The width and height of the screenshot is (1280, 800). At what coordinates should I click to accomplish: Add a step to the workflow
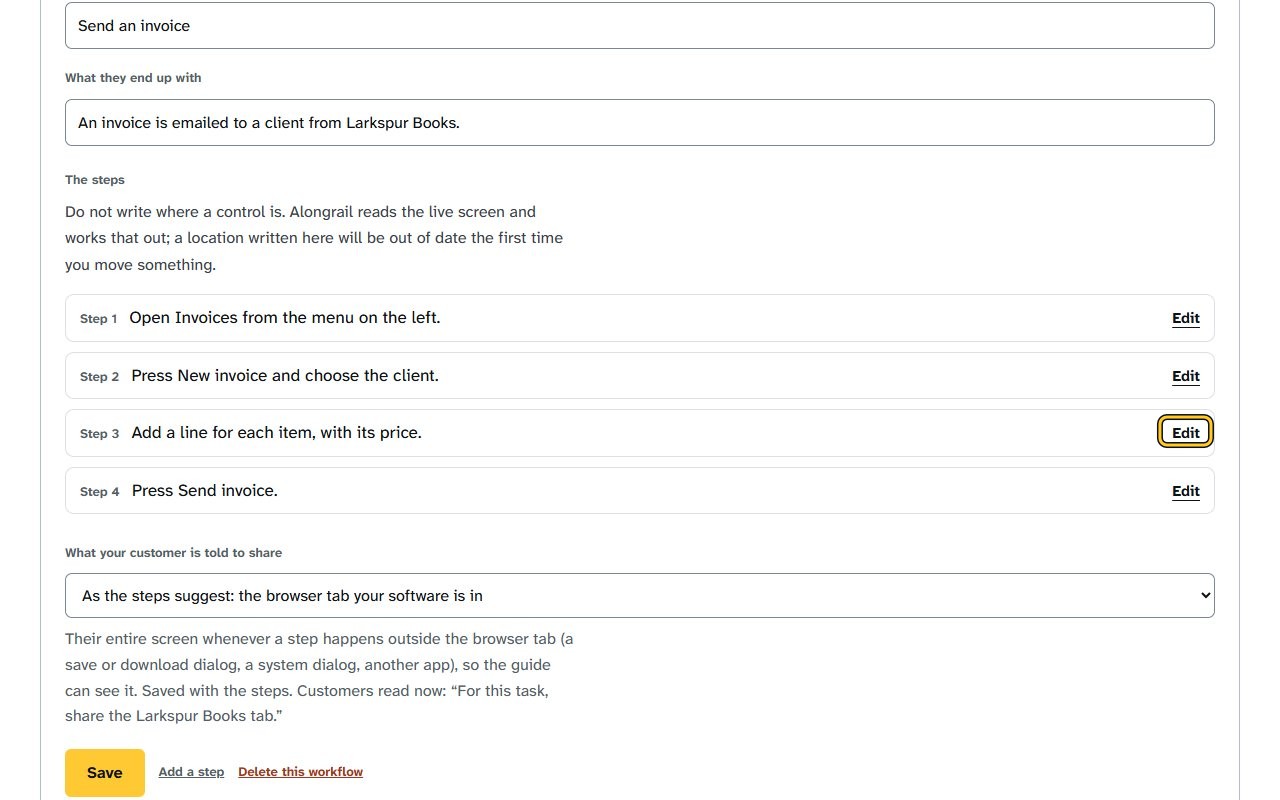point(191,772)
